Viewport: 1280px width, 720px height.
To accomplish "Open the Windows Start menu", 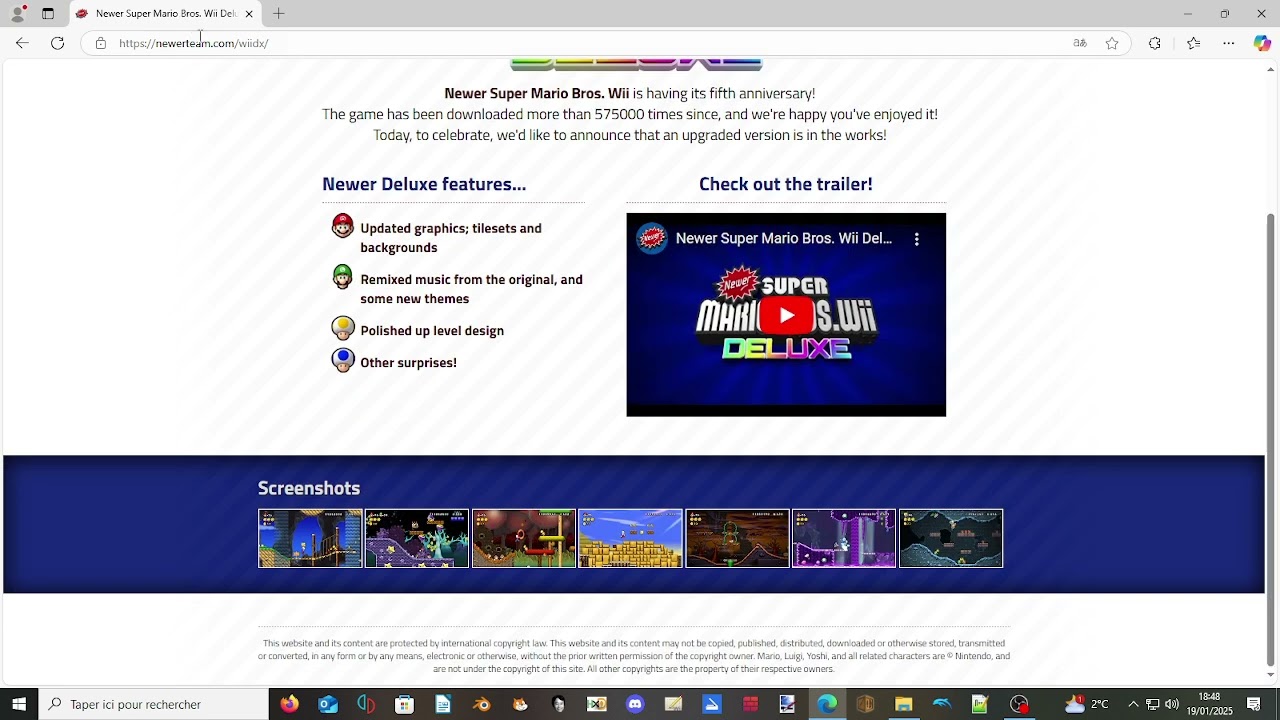I will pyautogui.click(x=19, y=704).
